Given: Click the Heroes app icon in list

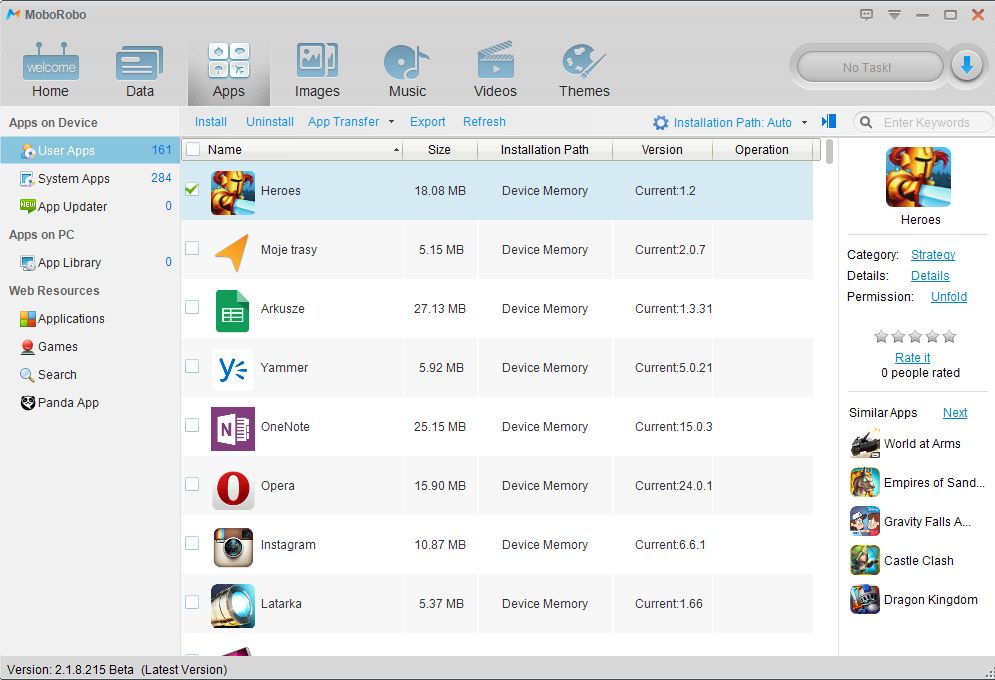Looking at the screenshot, I should (233, 193).
